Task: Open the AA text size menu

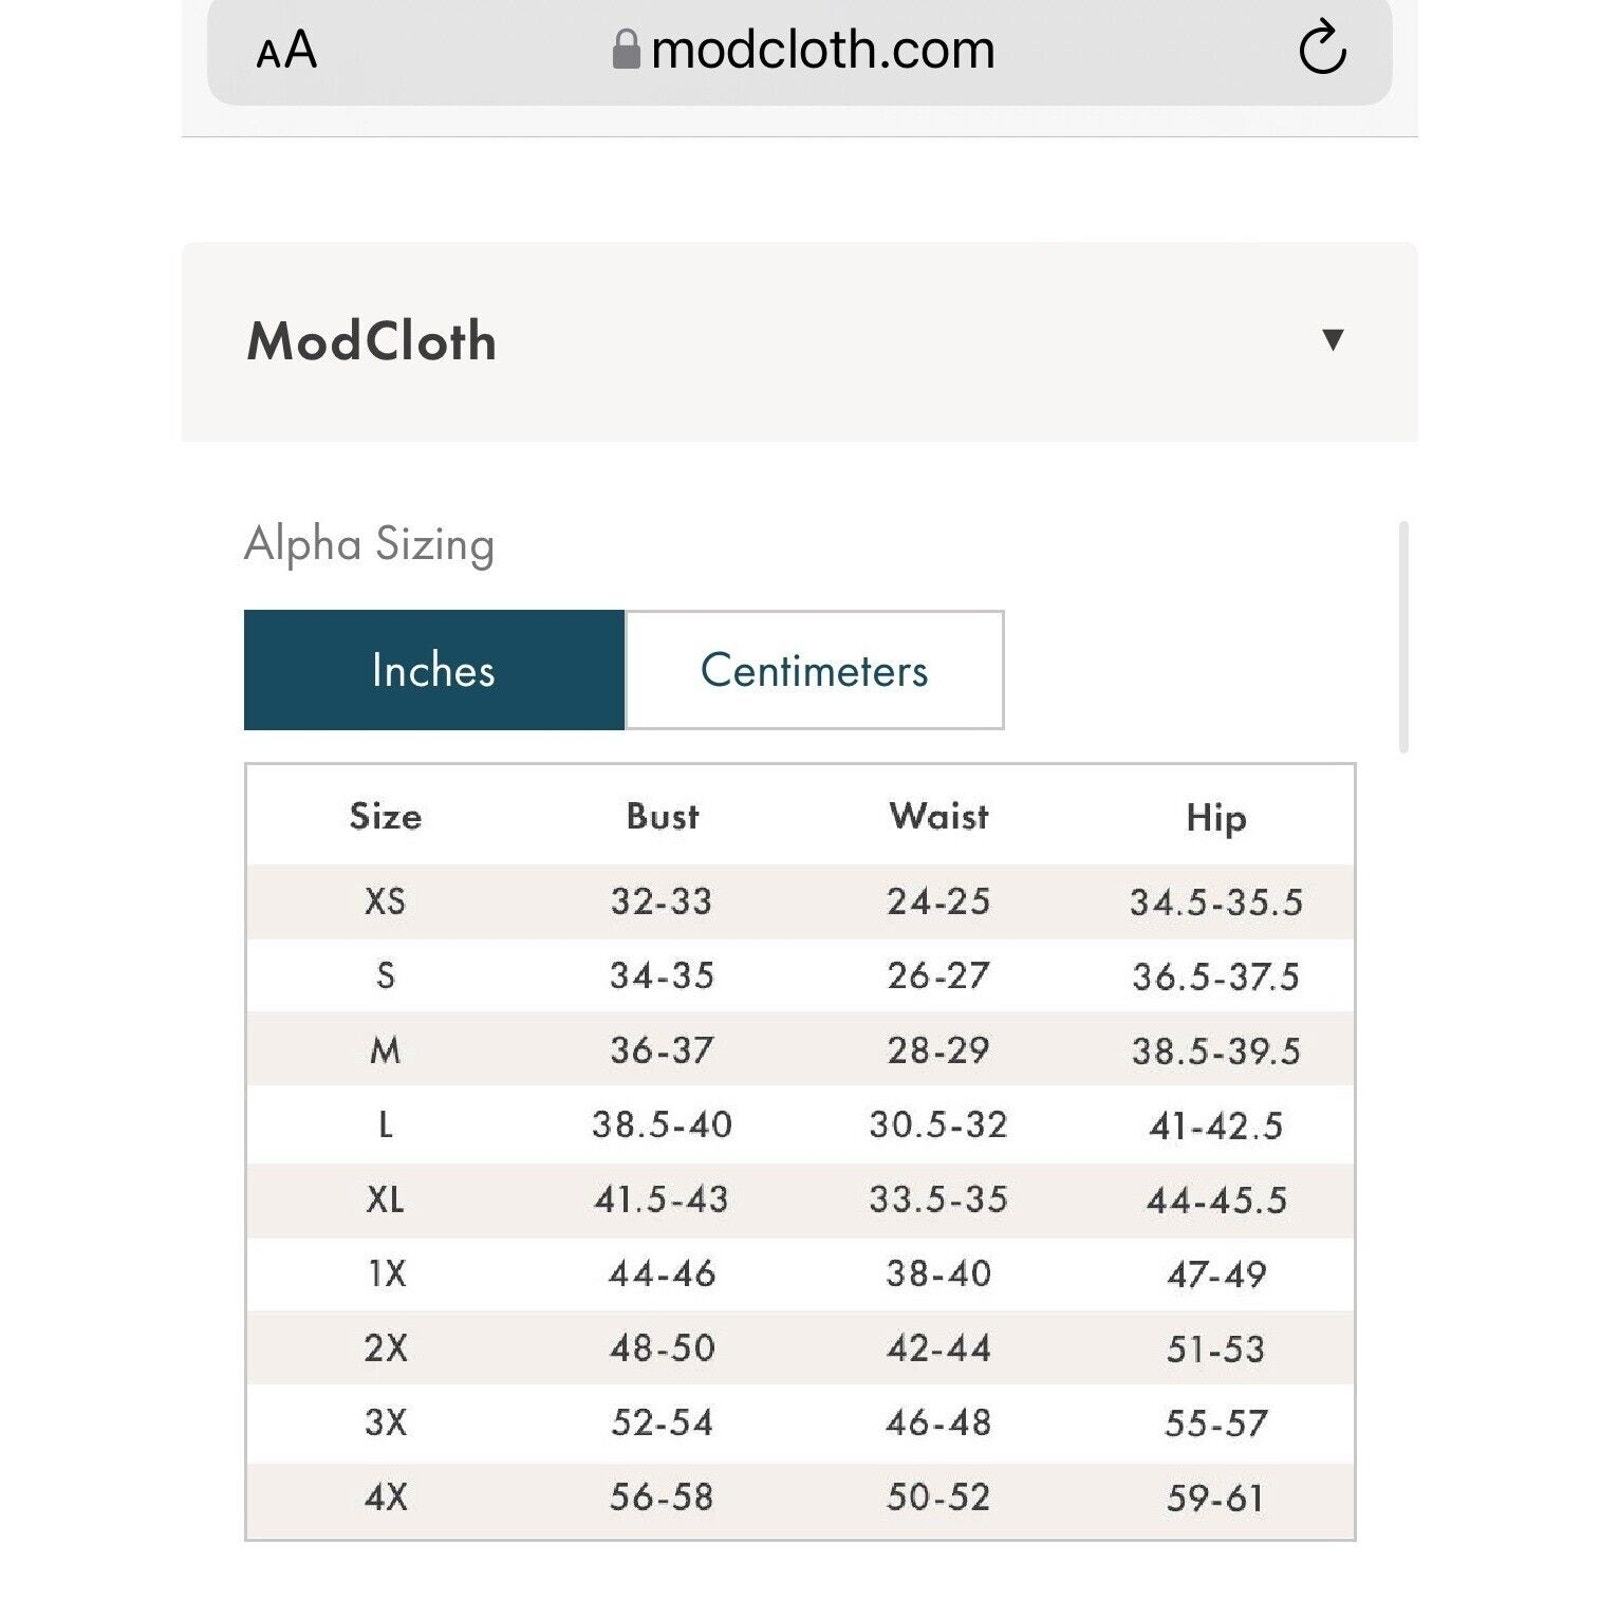Action: coord(286,50)
